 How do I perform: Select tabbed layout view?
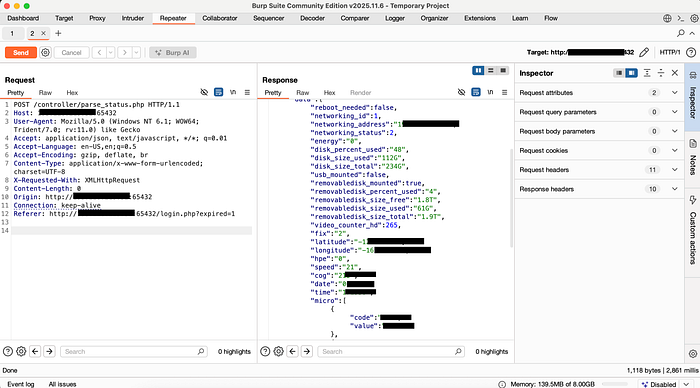pyautogui.click(x=503, y=71)
